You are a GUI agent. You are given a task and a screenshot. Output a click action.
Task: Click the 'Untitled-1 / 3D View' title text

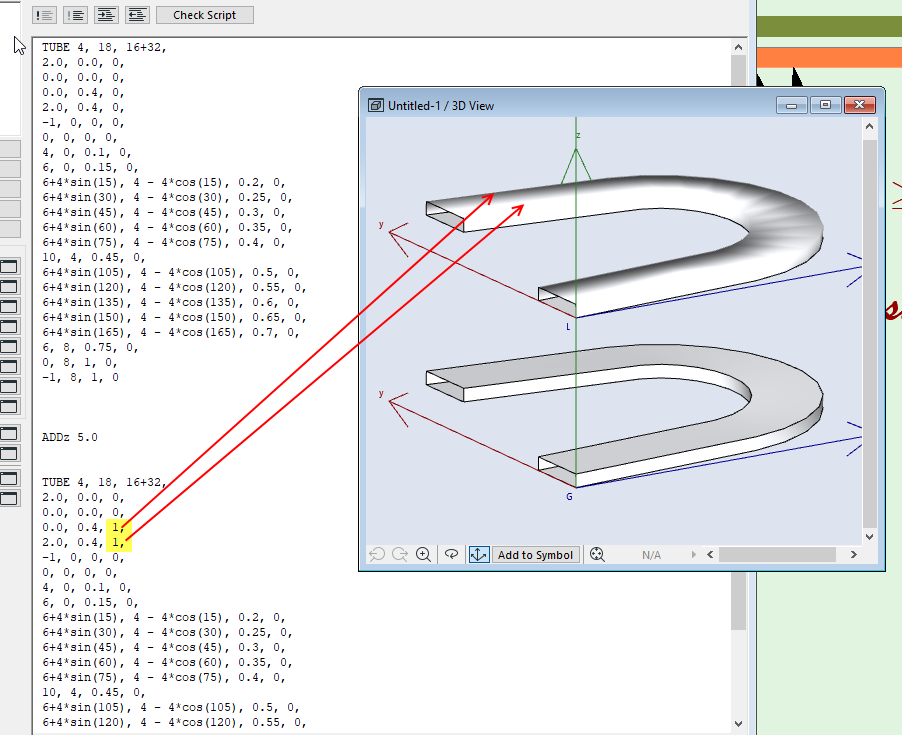[441, 106]
